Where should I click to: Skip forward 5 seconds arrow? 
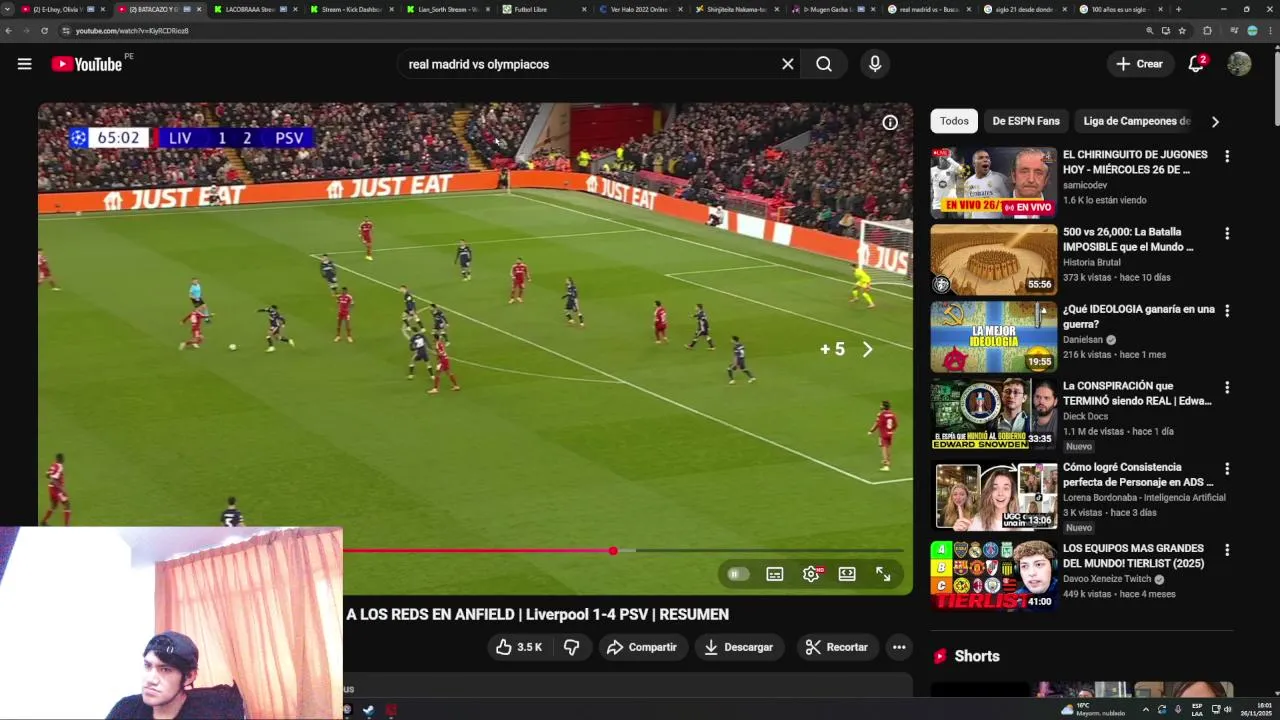pos(867,349)
